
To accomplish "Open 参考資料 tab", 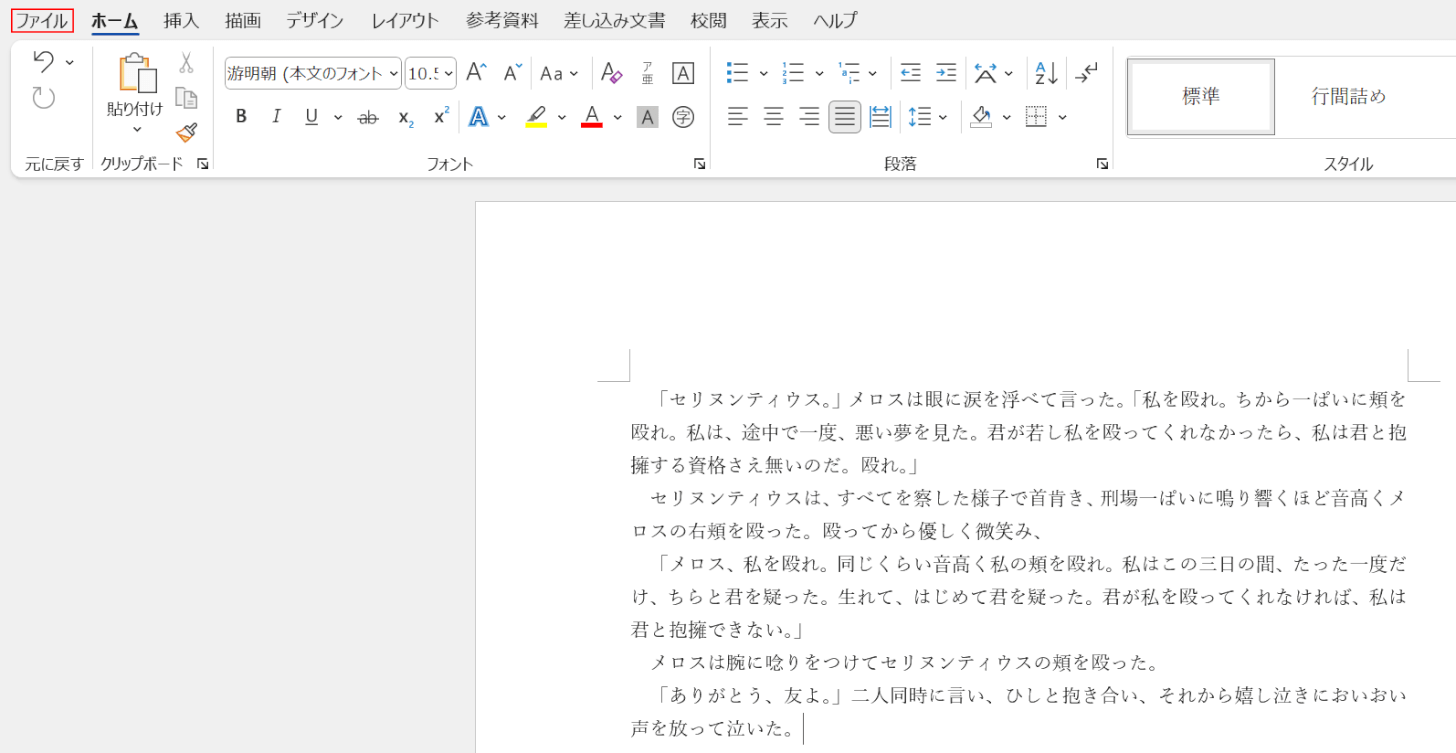I will click(502, 20).
